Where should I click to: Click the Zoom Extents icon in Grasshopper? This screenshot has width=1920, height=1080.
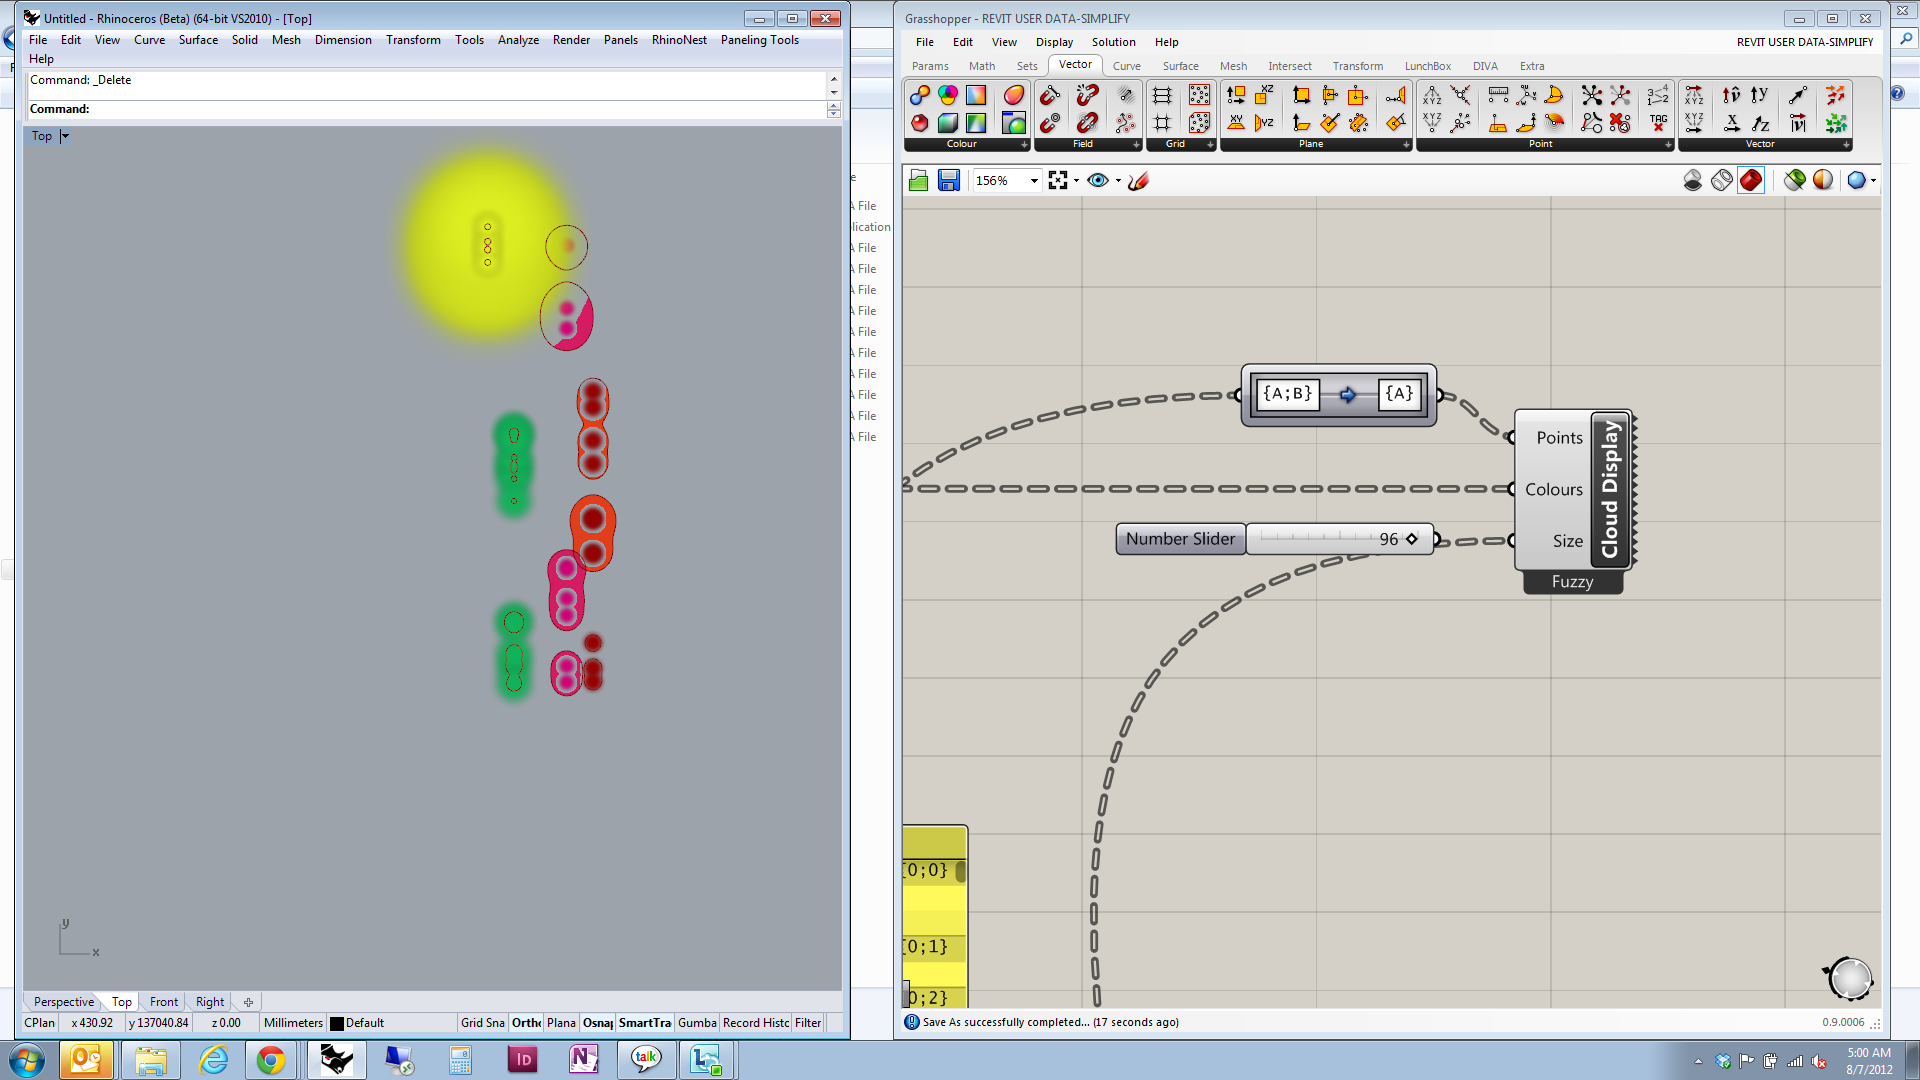(x=1058, y=180)
